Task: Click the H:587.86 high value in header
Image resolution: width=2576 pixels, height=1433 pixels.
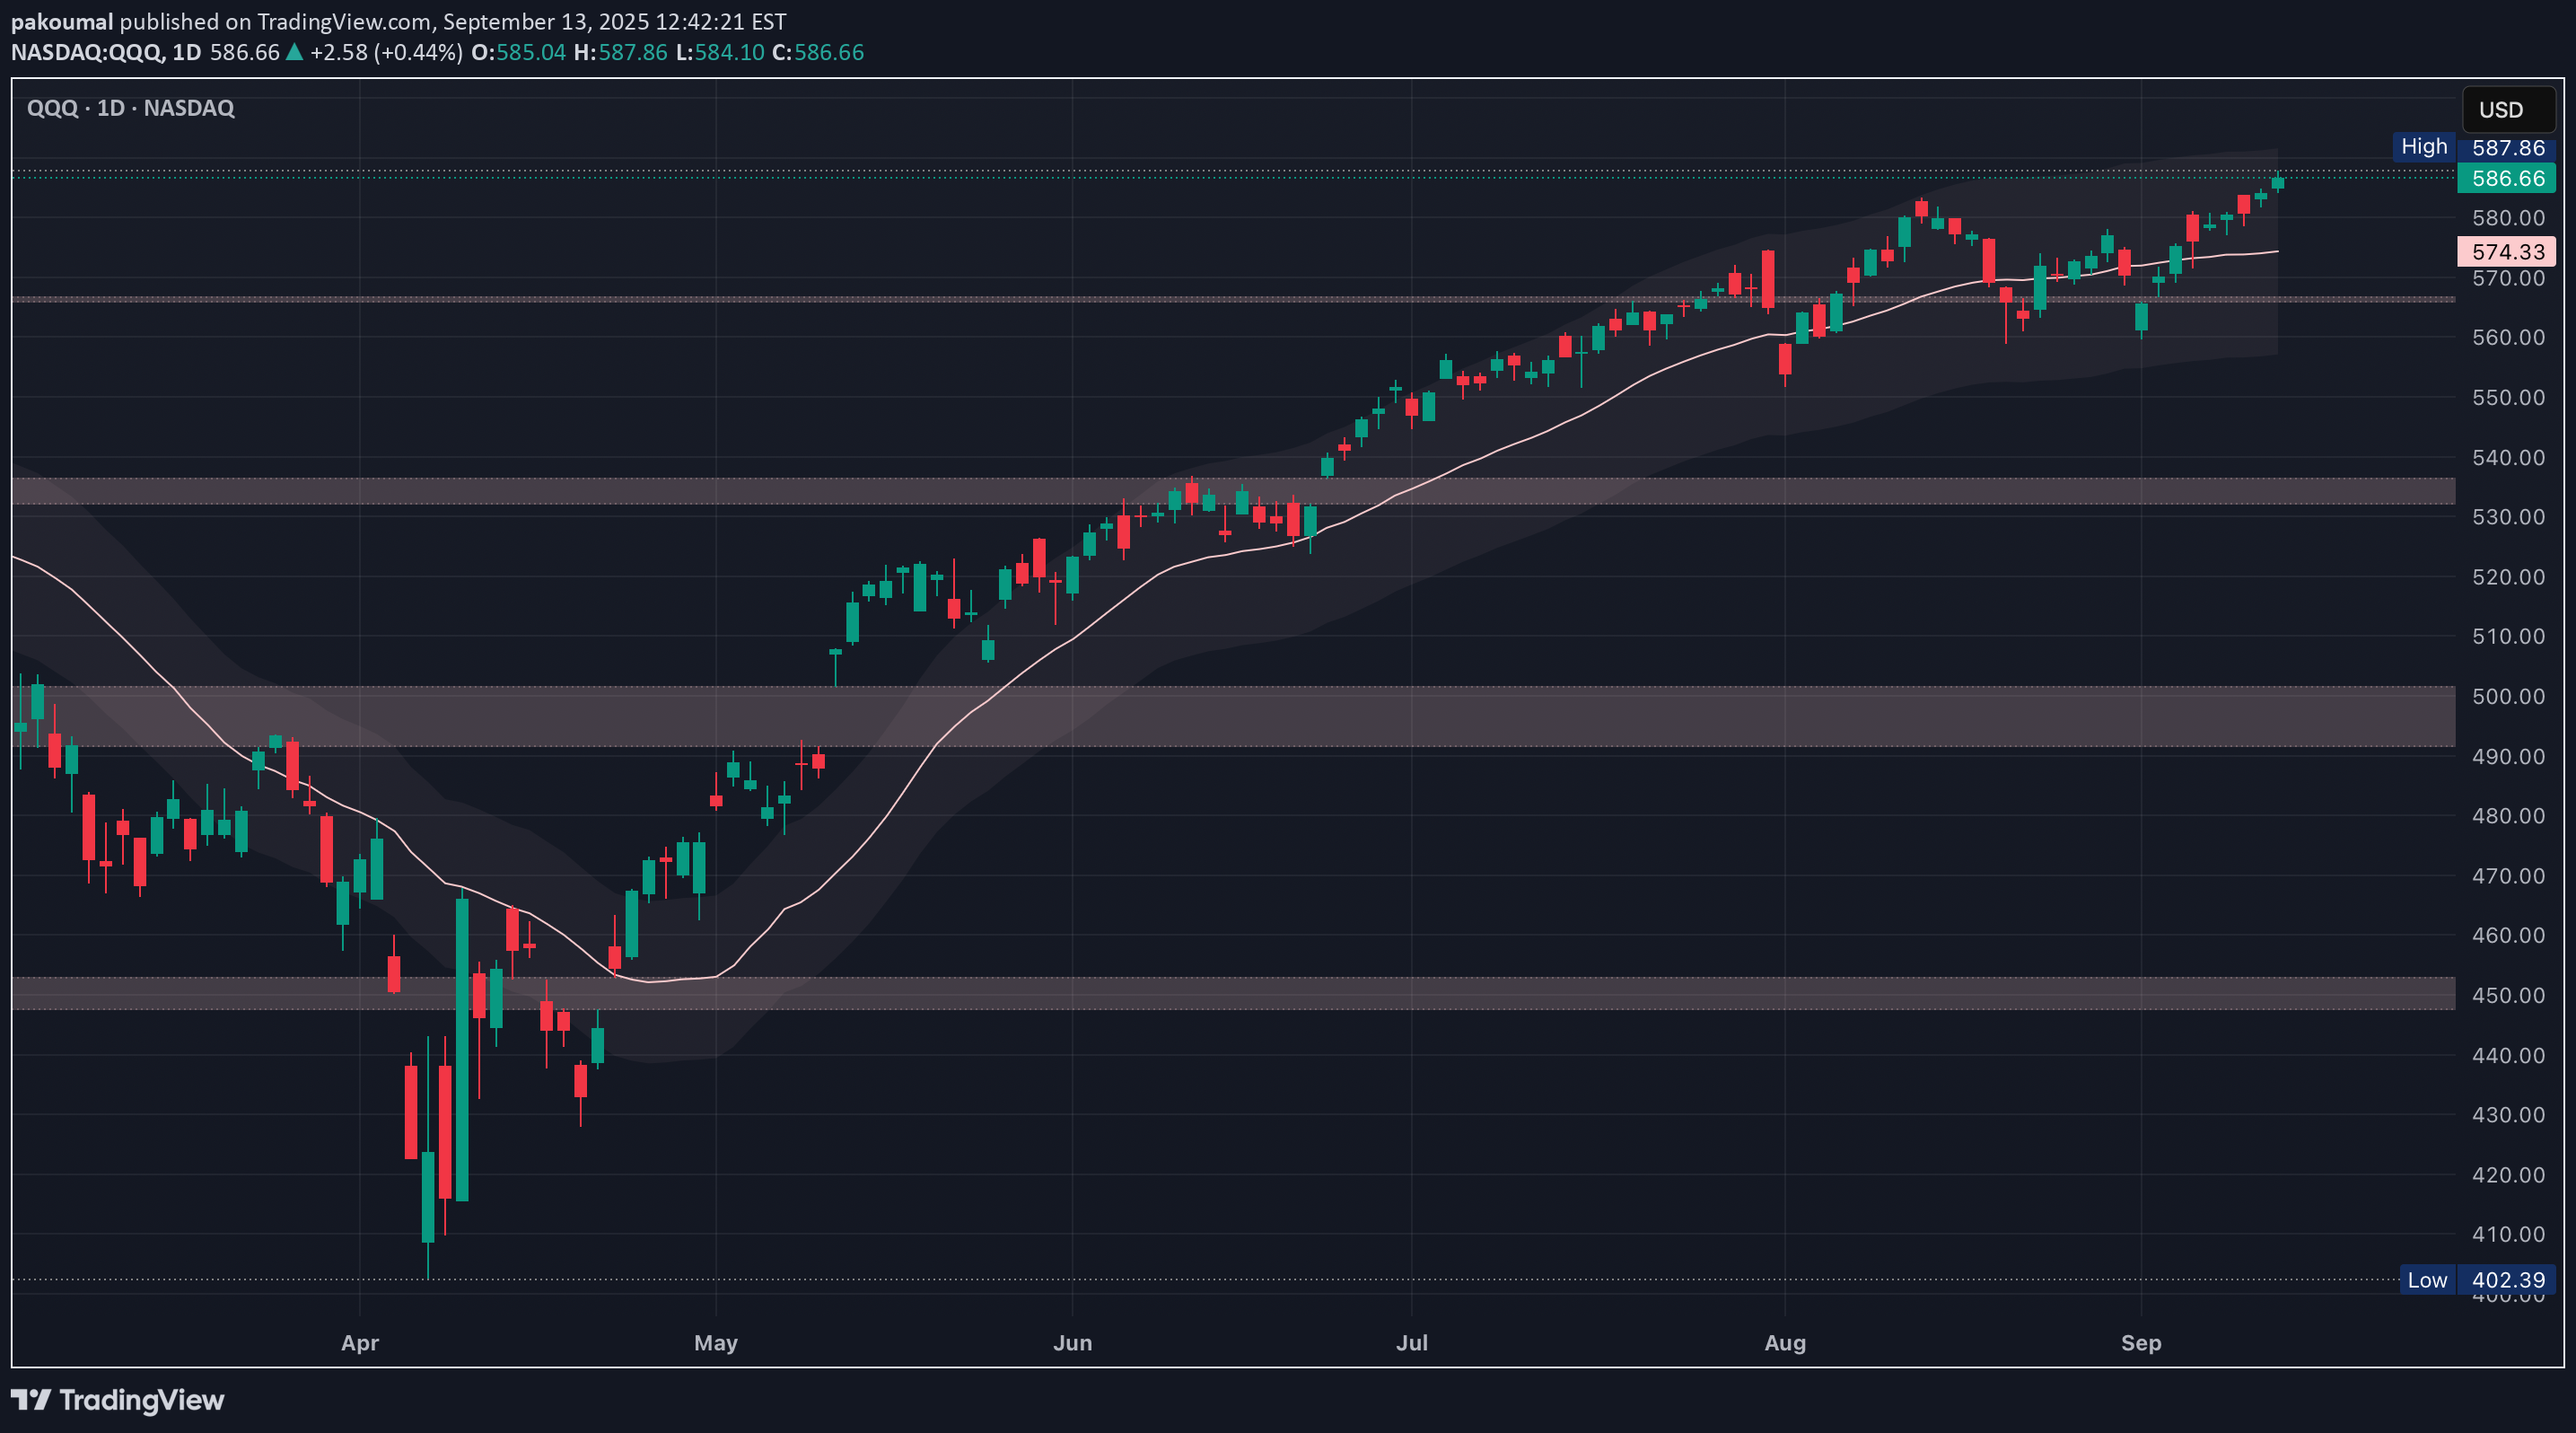Action: tap(620, 52)
